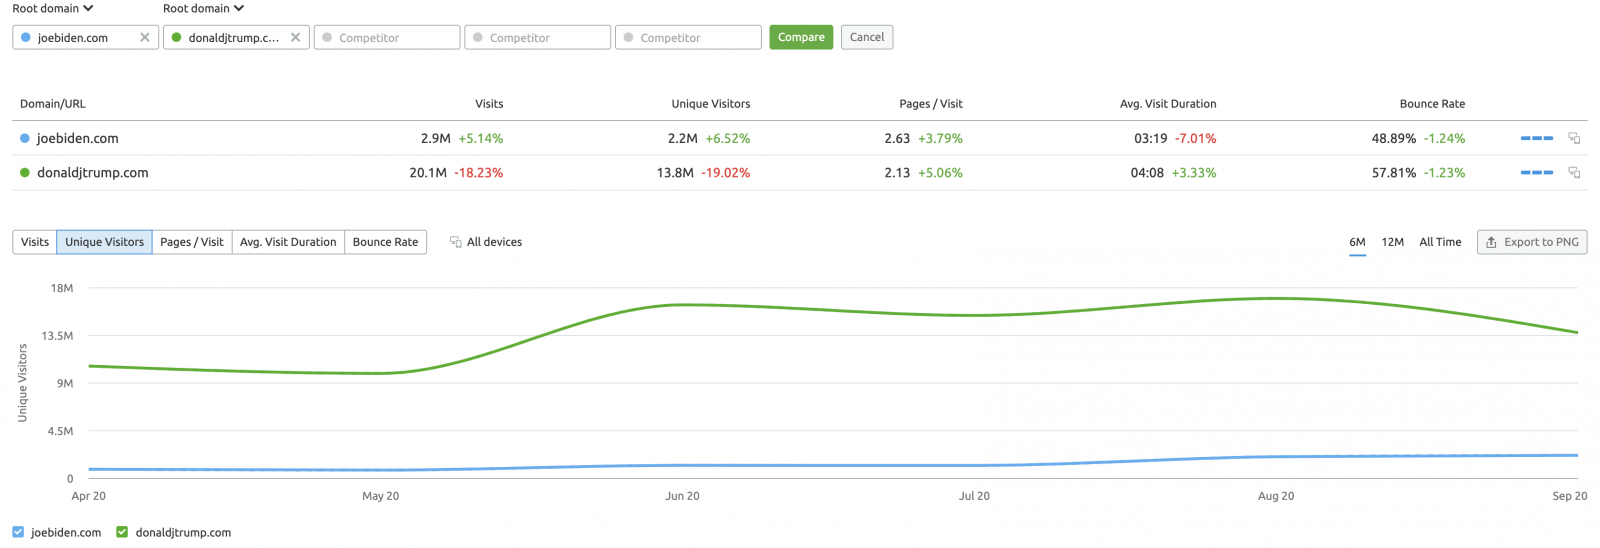Remove donaldjtrump.com from the comparison
The width and height of the screenshot is (1600, 548).
click(x=295, y=38)
